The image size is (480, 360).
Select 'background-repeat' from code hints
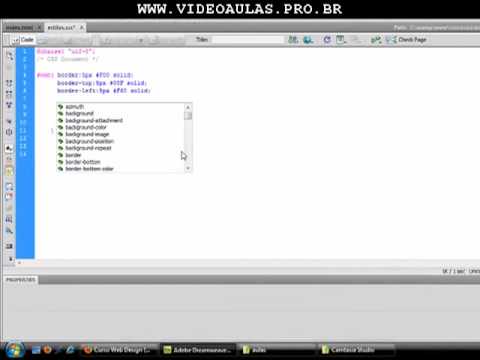pyautogui.click(x=120, y=148)
